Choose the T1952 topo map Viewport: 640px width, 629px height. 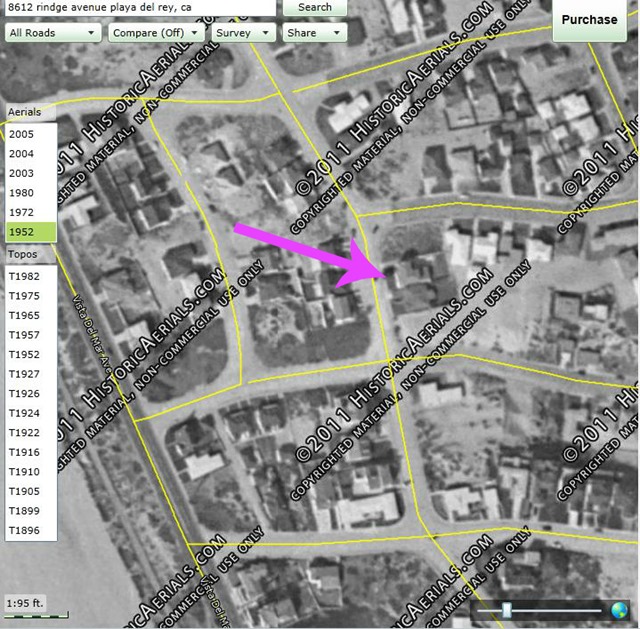(x=31, y=355)
